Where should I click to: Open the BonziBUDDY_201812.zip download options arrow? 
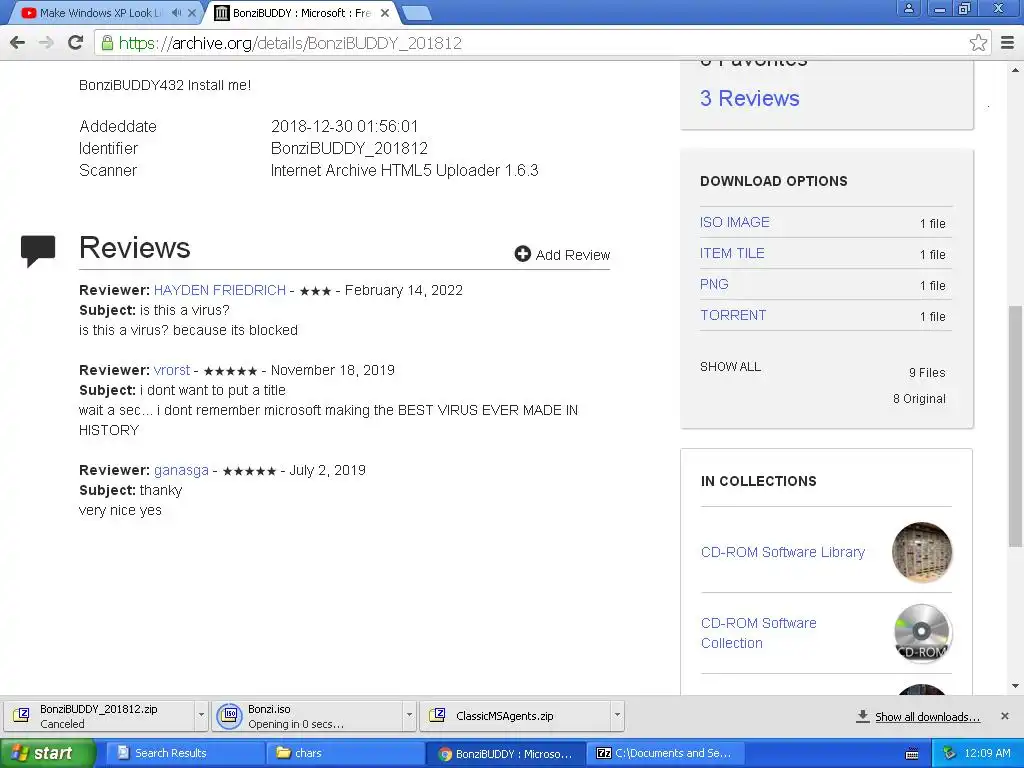point(201,715)
